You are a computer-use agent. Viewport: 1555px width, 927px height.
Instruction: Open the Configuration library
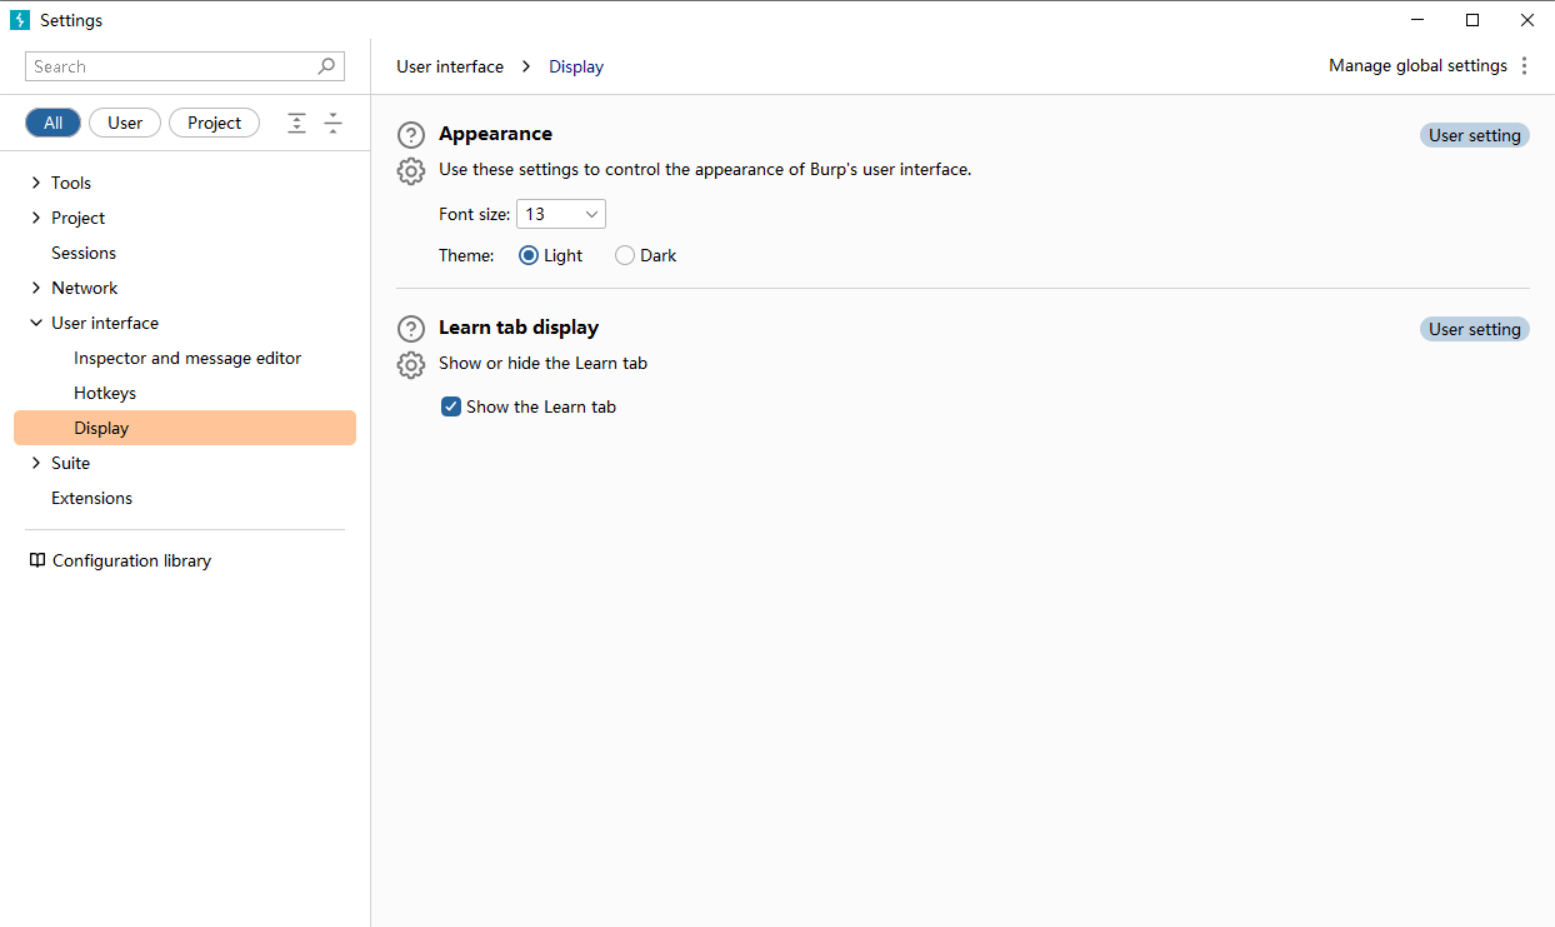pyautogui.click(x=131, y=561)
